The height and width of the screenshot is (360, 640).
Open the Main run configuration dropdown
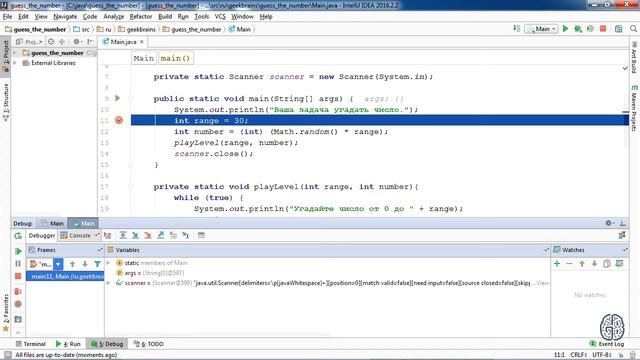541,29
